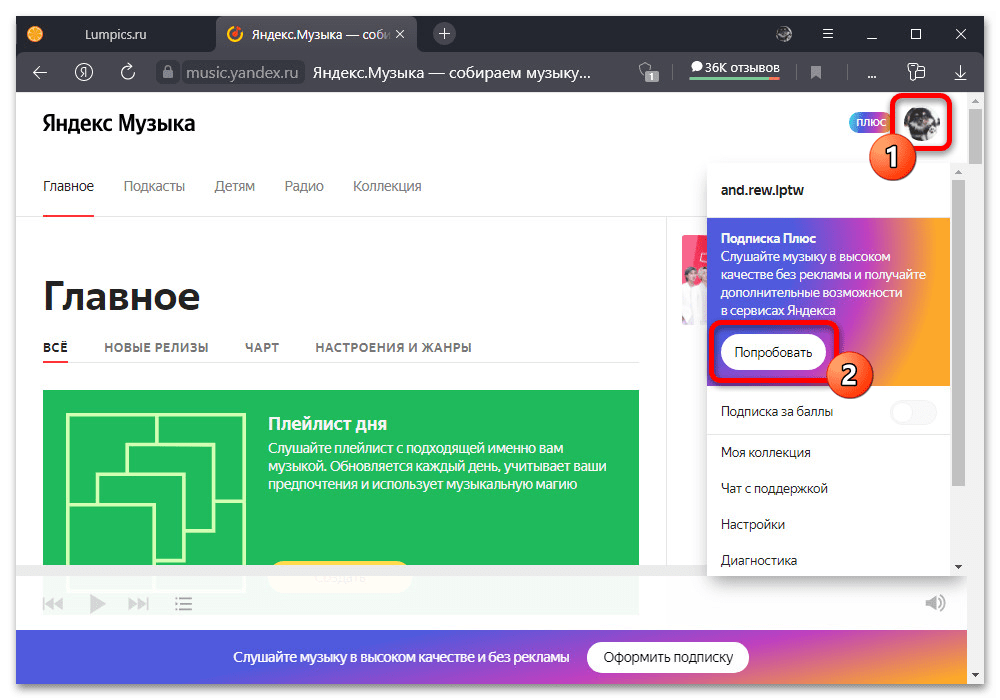This screenshot has width=1000, height=700.
Task: Mute the player with the volume icon
Action: (935, 603)
